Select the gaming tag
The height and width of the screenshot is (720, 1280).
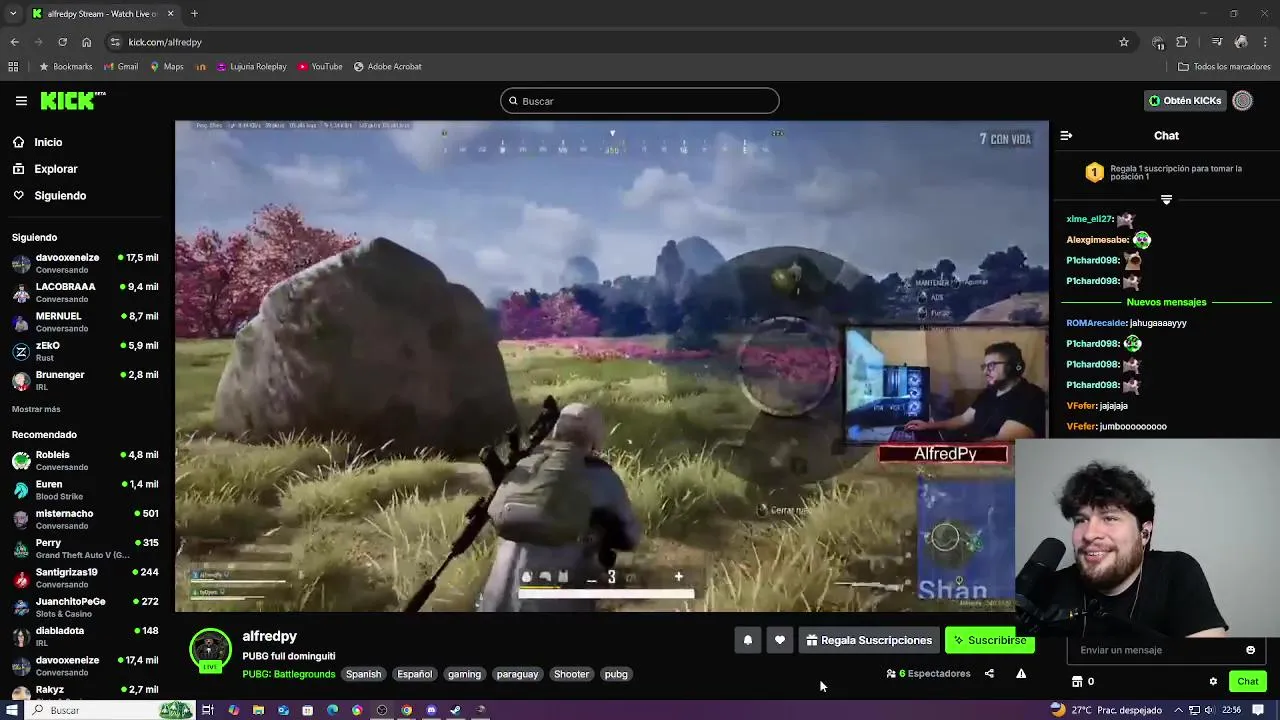click(464, 674)
